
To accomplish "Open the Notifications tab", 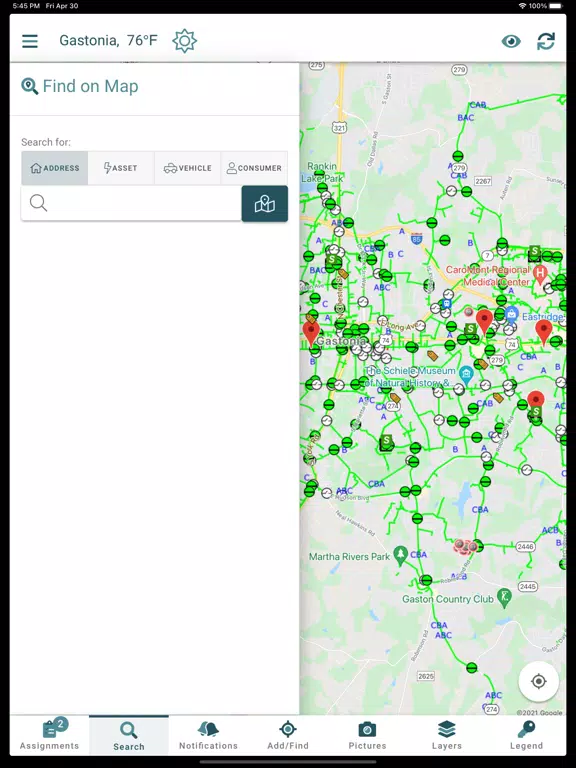I will 208,736.
